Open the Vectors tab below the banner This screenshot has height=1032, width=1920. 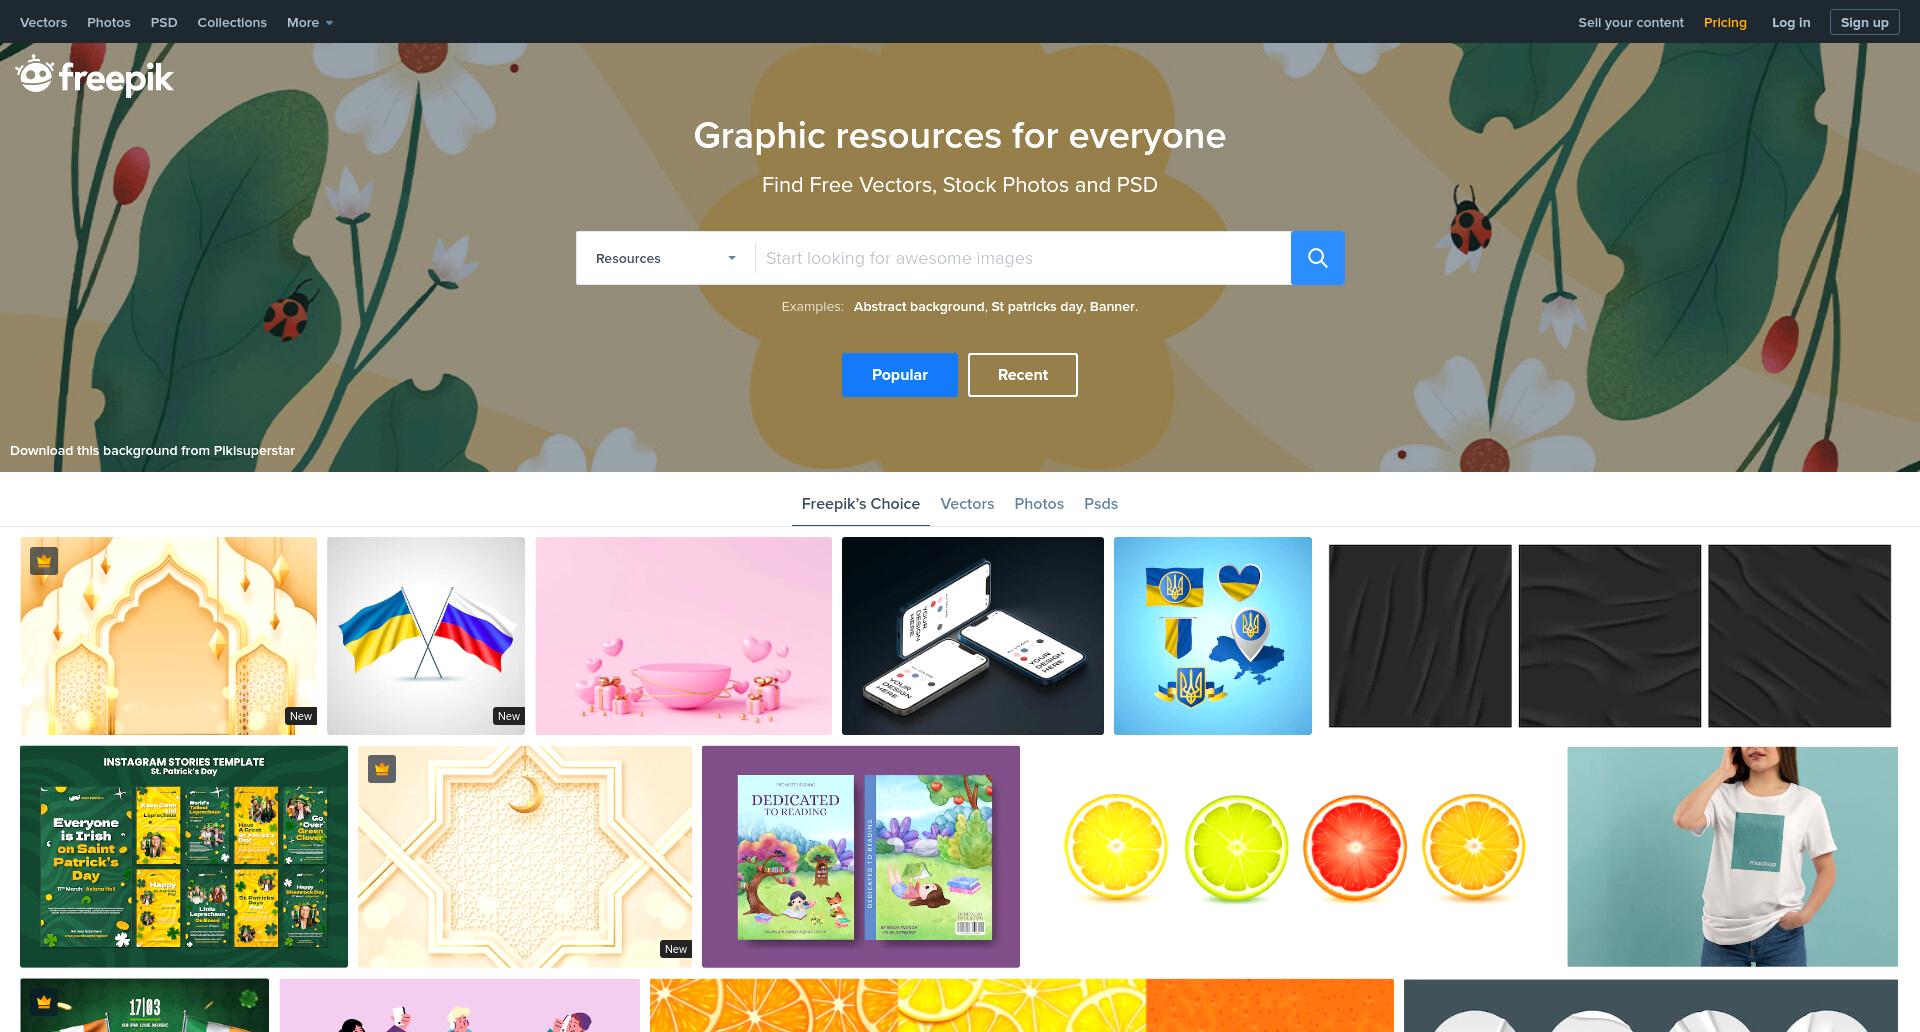(967, 504)
